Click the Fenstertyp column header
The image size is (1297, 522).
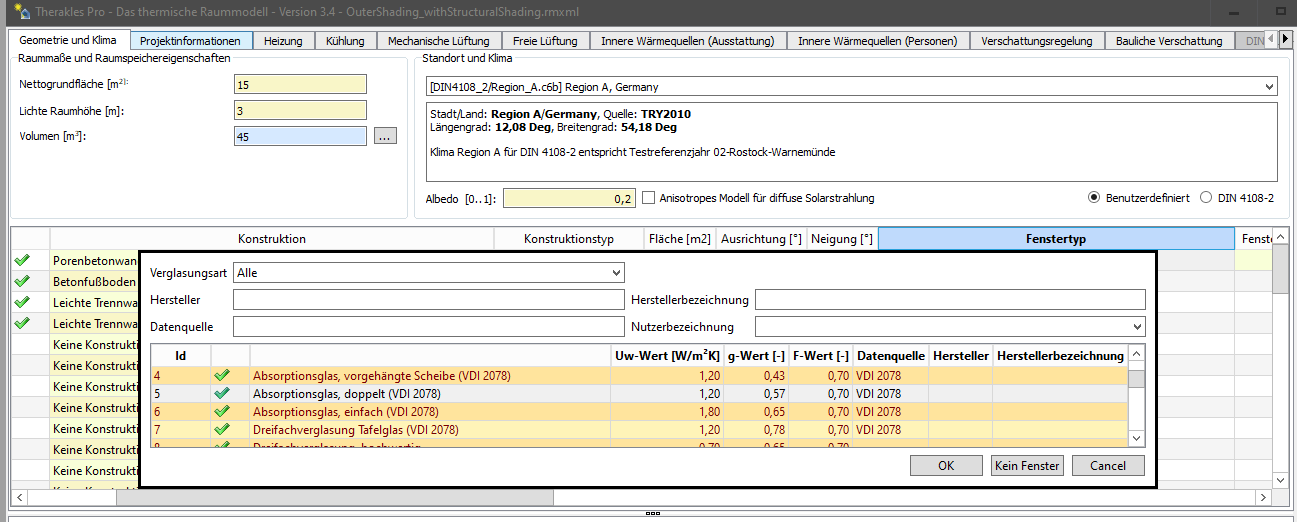[x=1056, y=239]
